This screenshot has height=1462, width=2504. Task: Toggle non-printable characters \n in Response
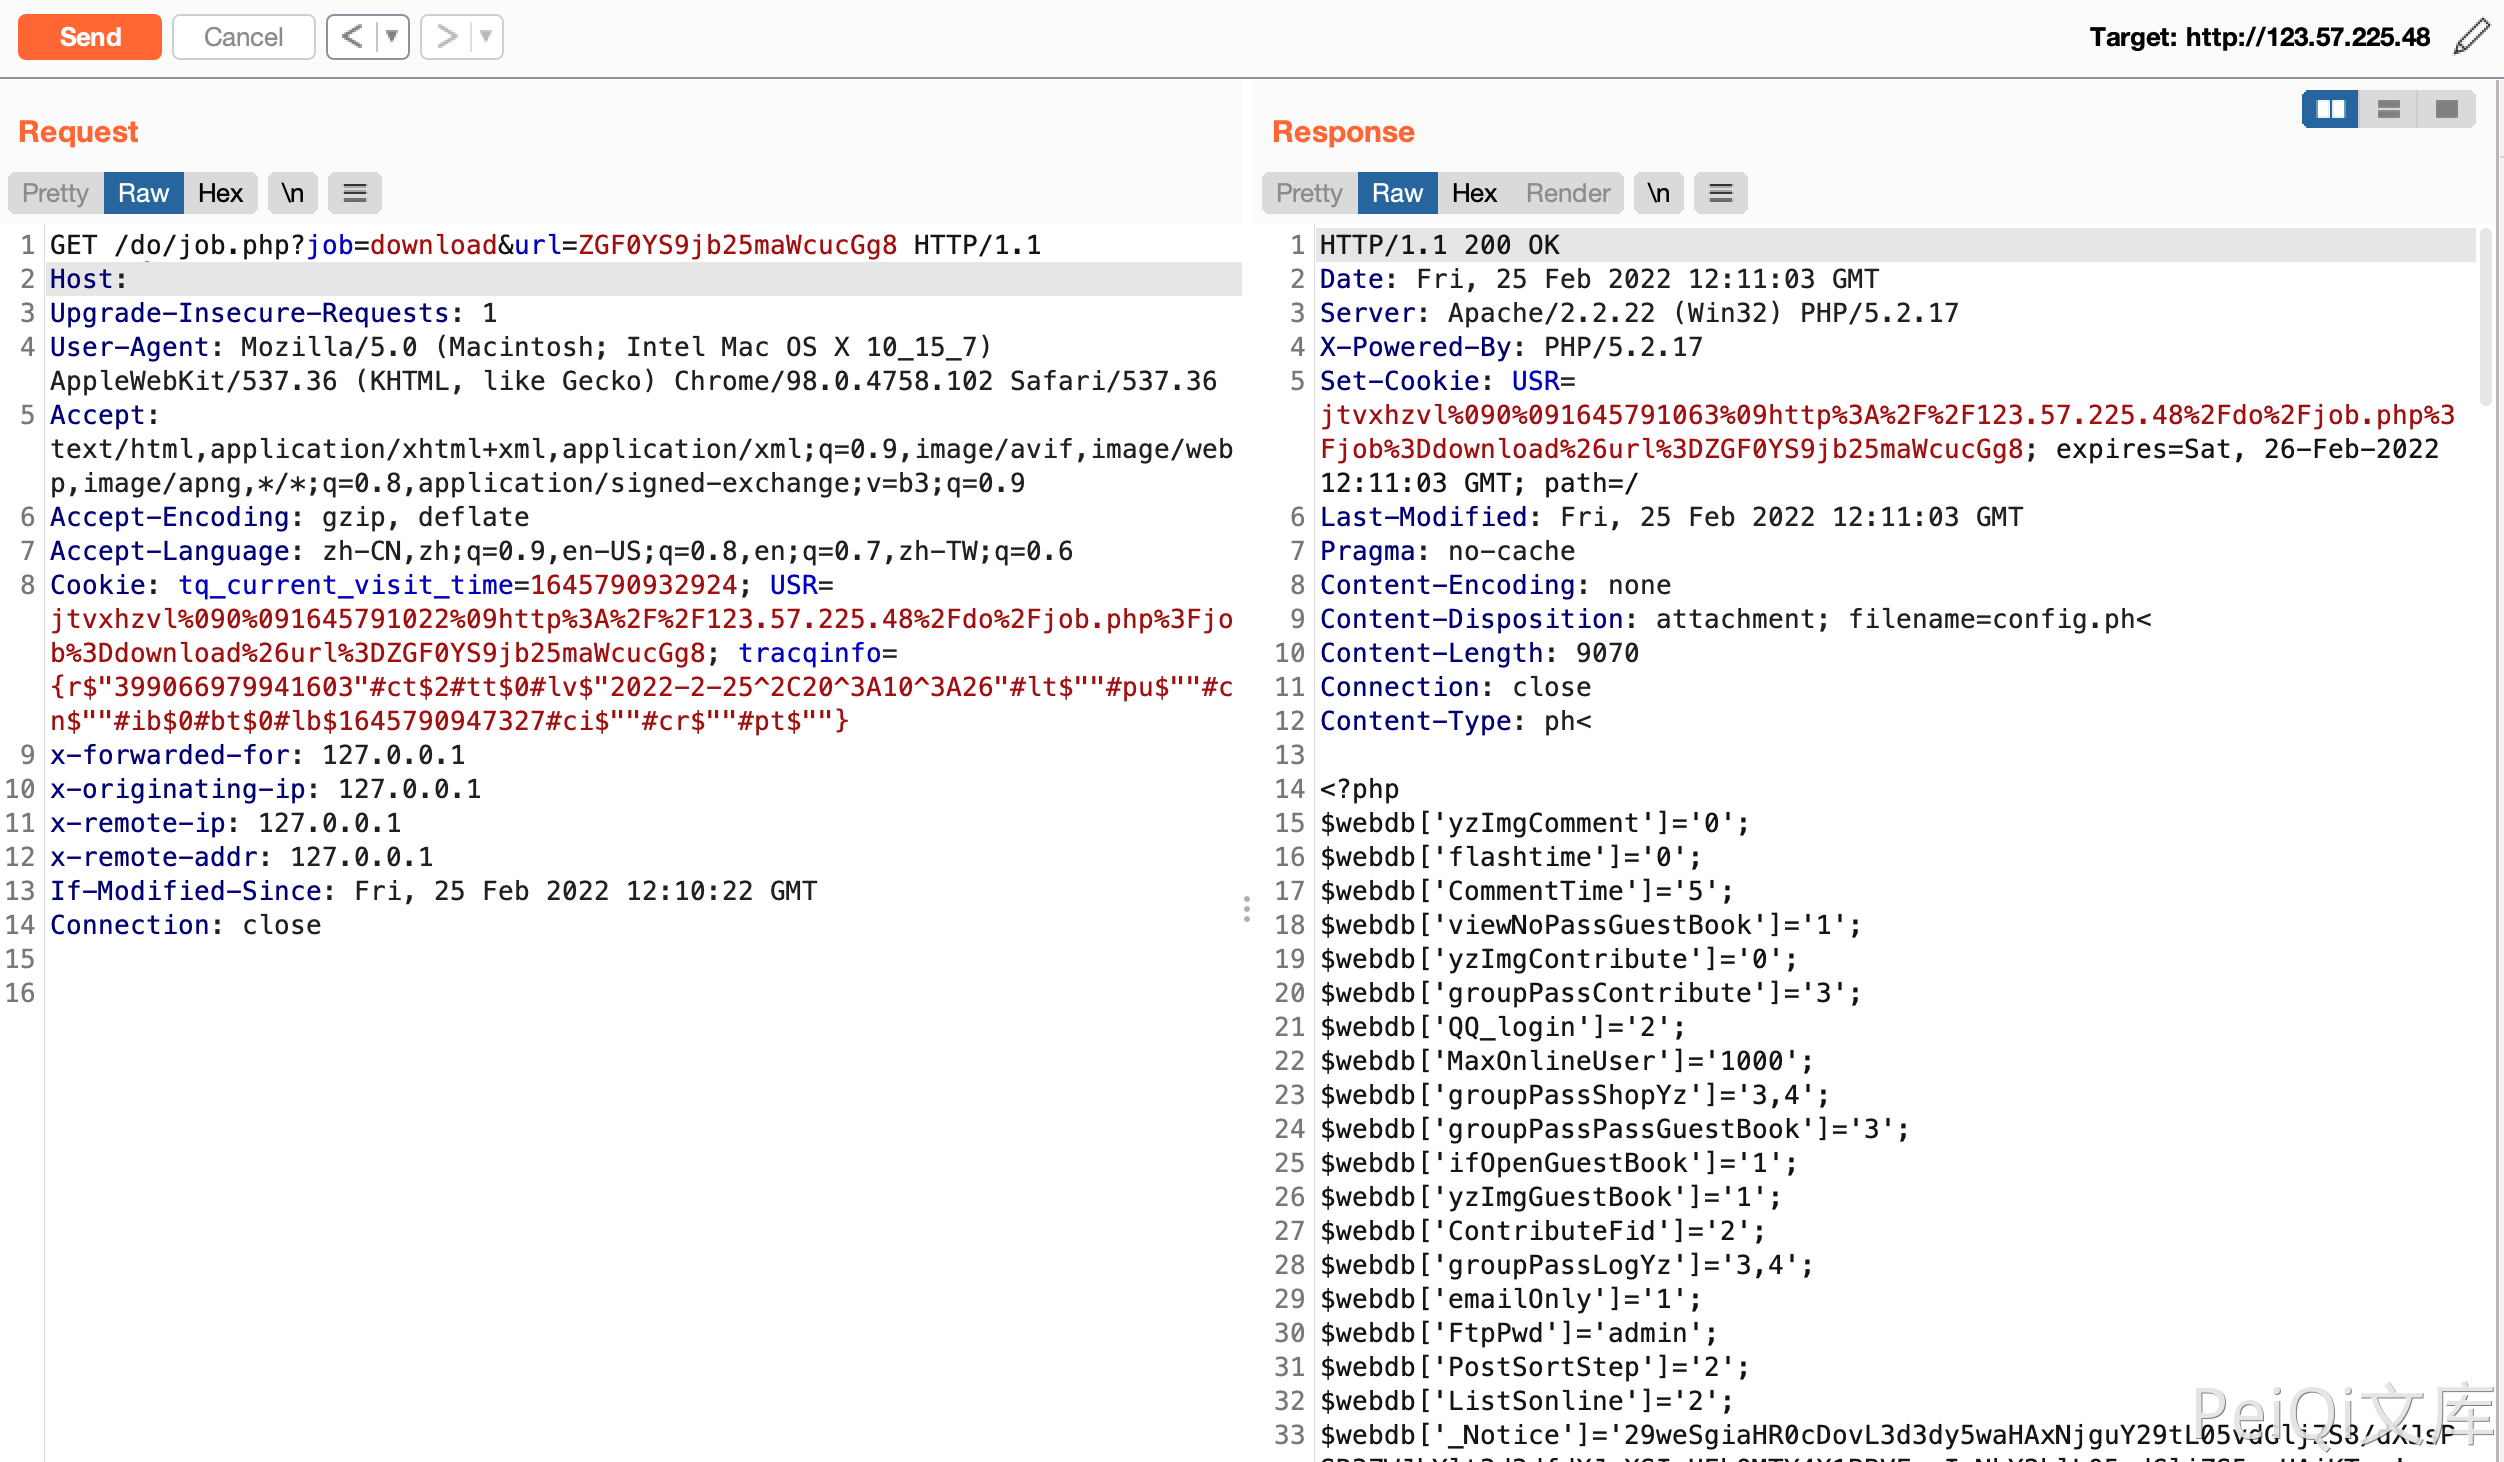[1658, 193]
